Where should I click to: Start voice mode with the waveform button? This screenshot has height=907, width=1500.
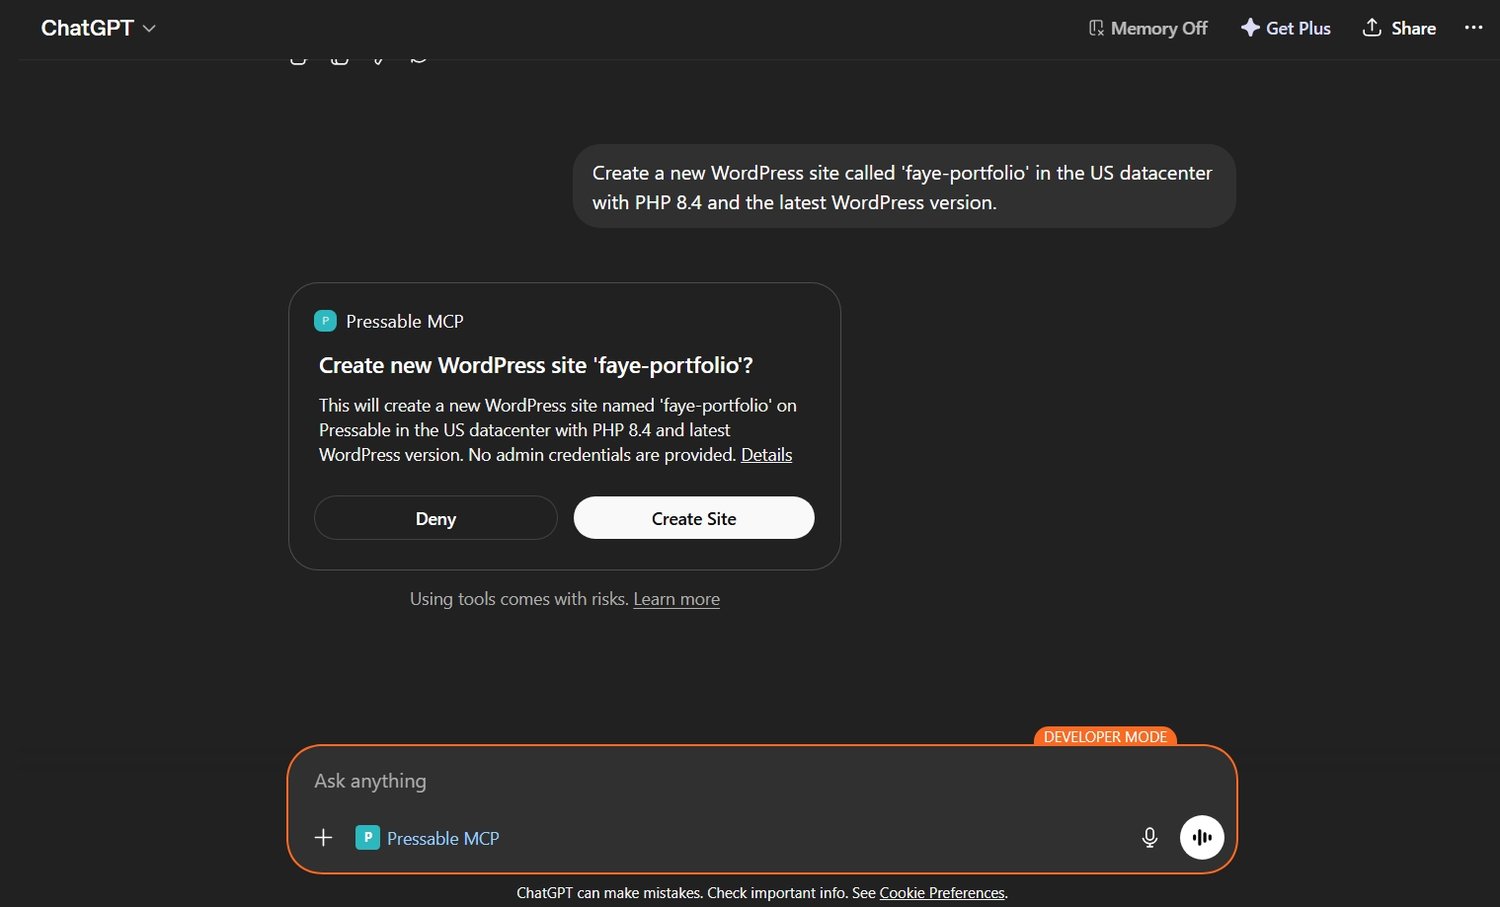coord(1202,838)
